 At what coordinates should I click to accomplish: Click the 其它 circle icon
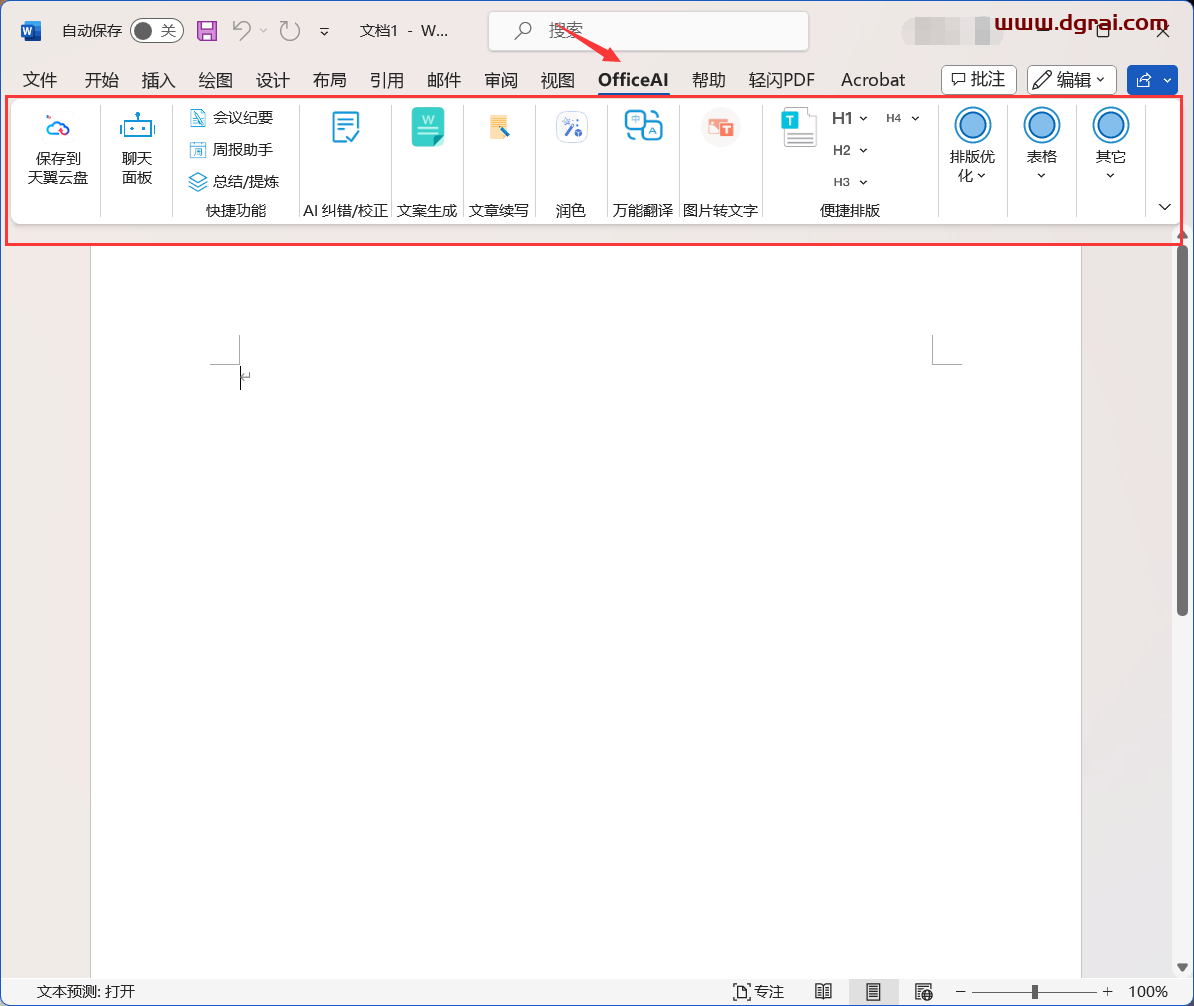[x=1110, y=126]
